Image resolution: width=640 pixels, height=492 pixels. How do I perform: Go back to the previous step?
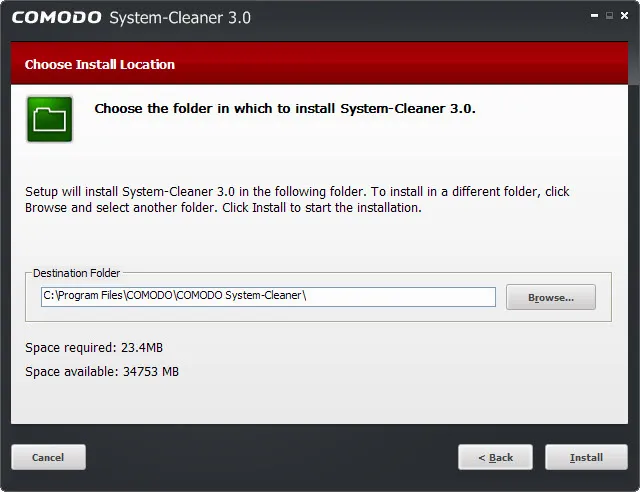pos(495,457)
